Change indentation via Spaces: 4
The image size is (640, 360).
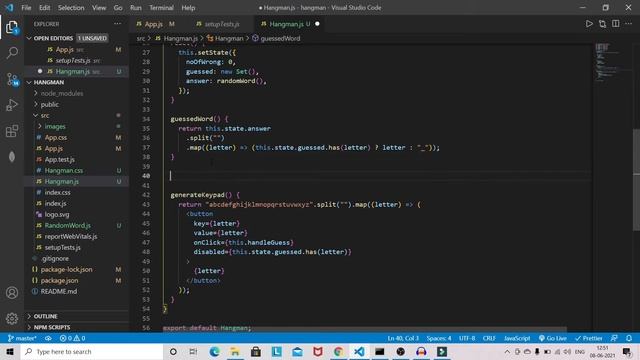(x=439, y=338)
